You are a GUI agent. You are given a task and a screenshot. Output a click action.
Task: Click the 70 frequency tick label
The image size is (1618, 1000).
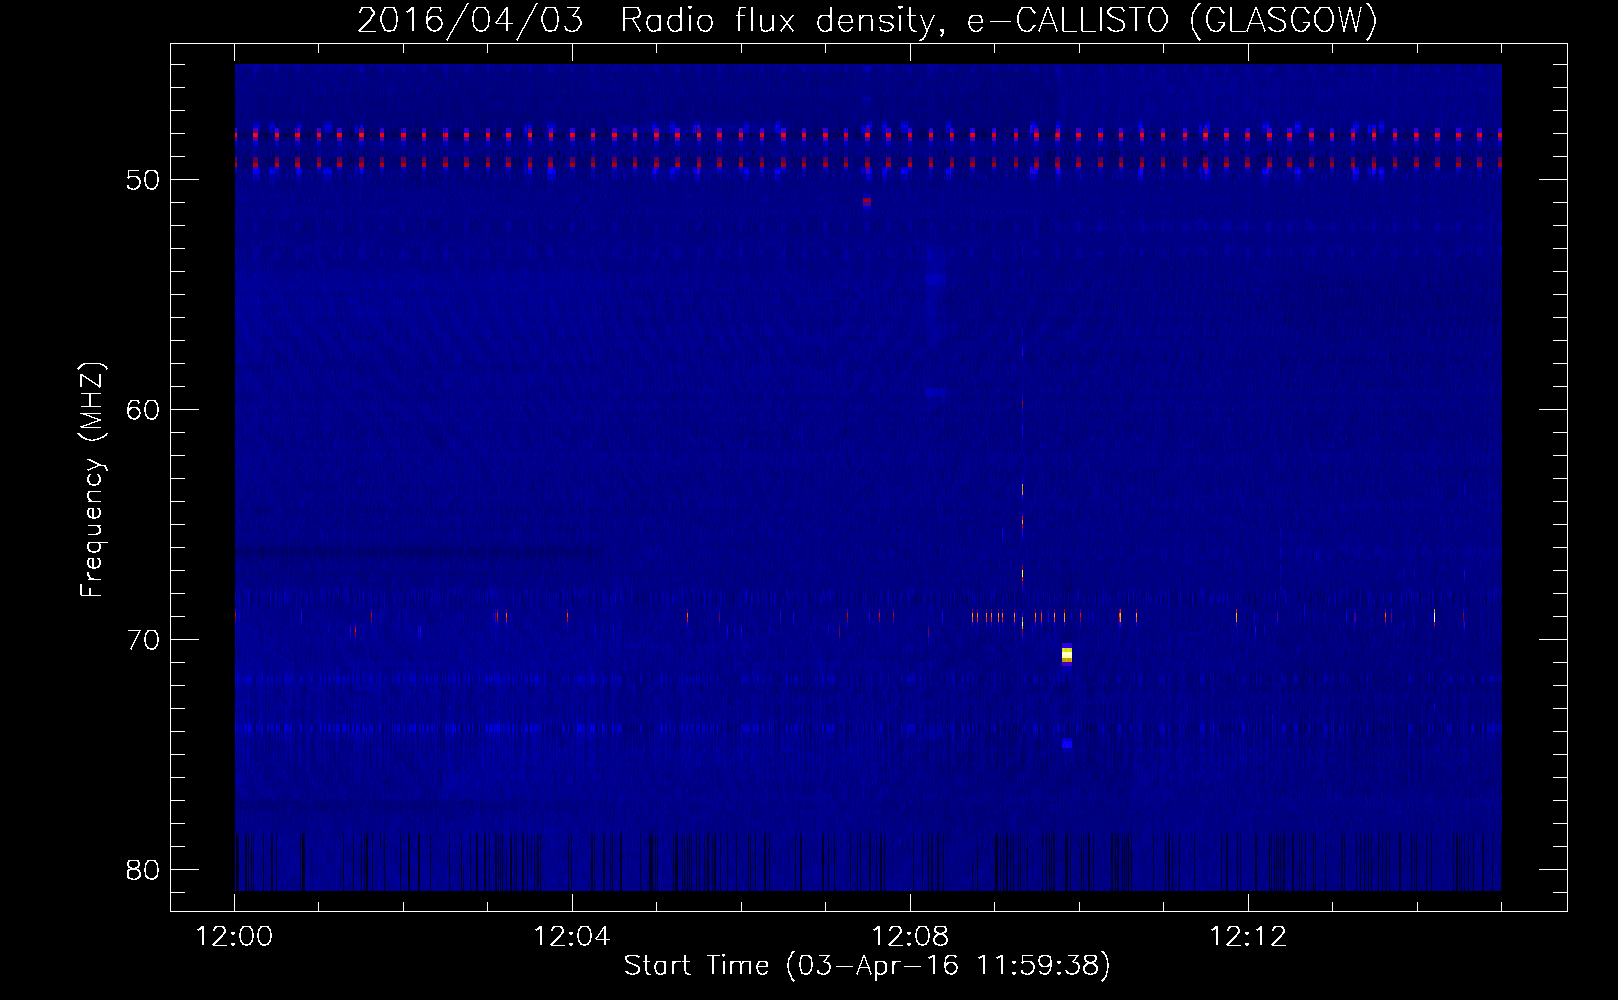143,640
